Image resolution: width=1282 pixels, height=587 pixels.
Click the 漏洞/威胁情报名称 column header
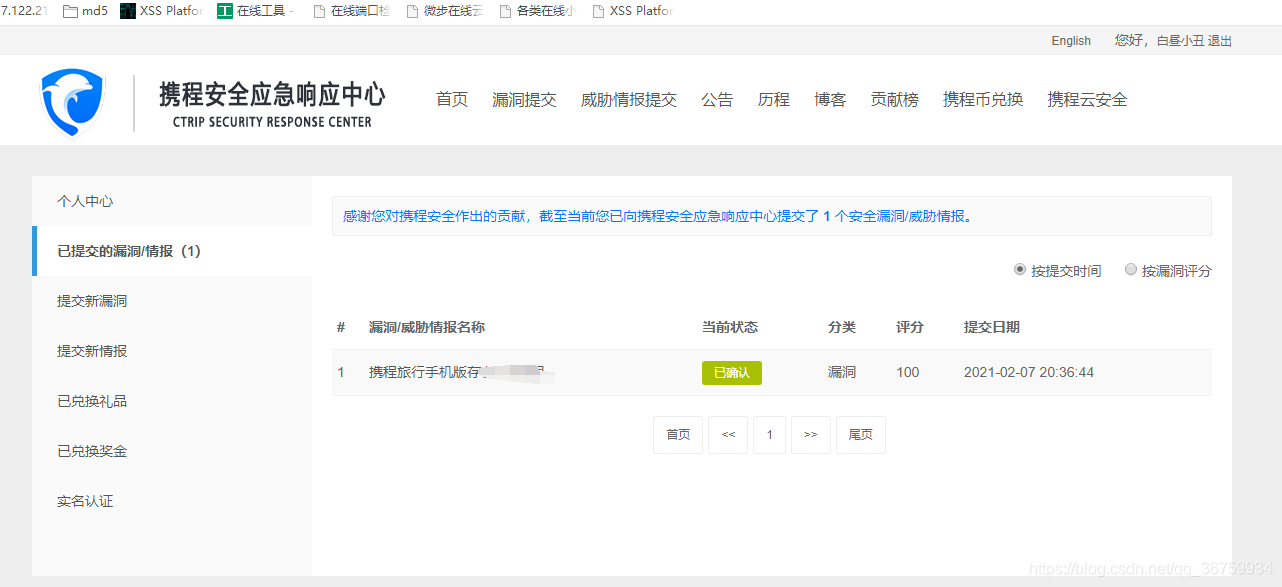(x=427, y=327)
